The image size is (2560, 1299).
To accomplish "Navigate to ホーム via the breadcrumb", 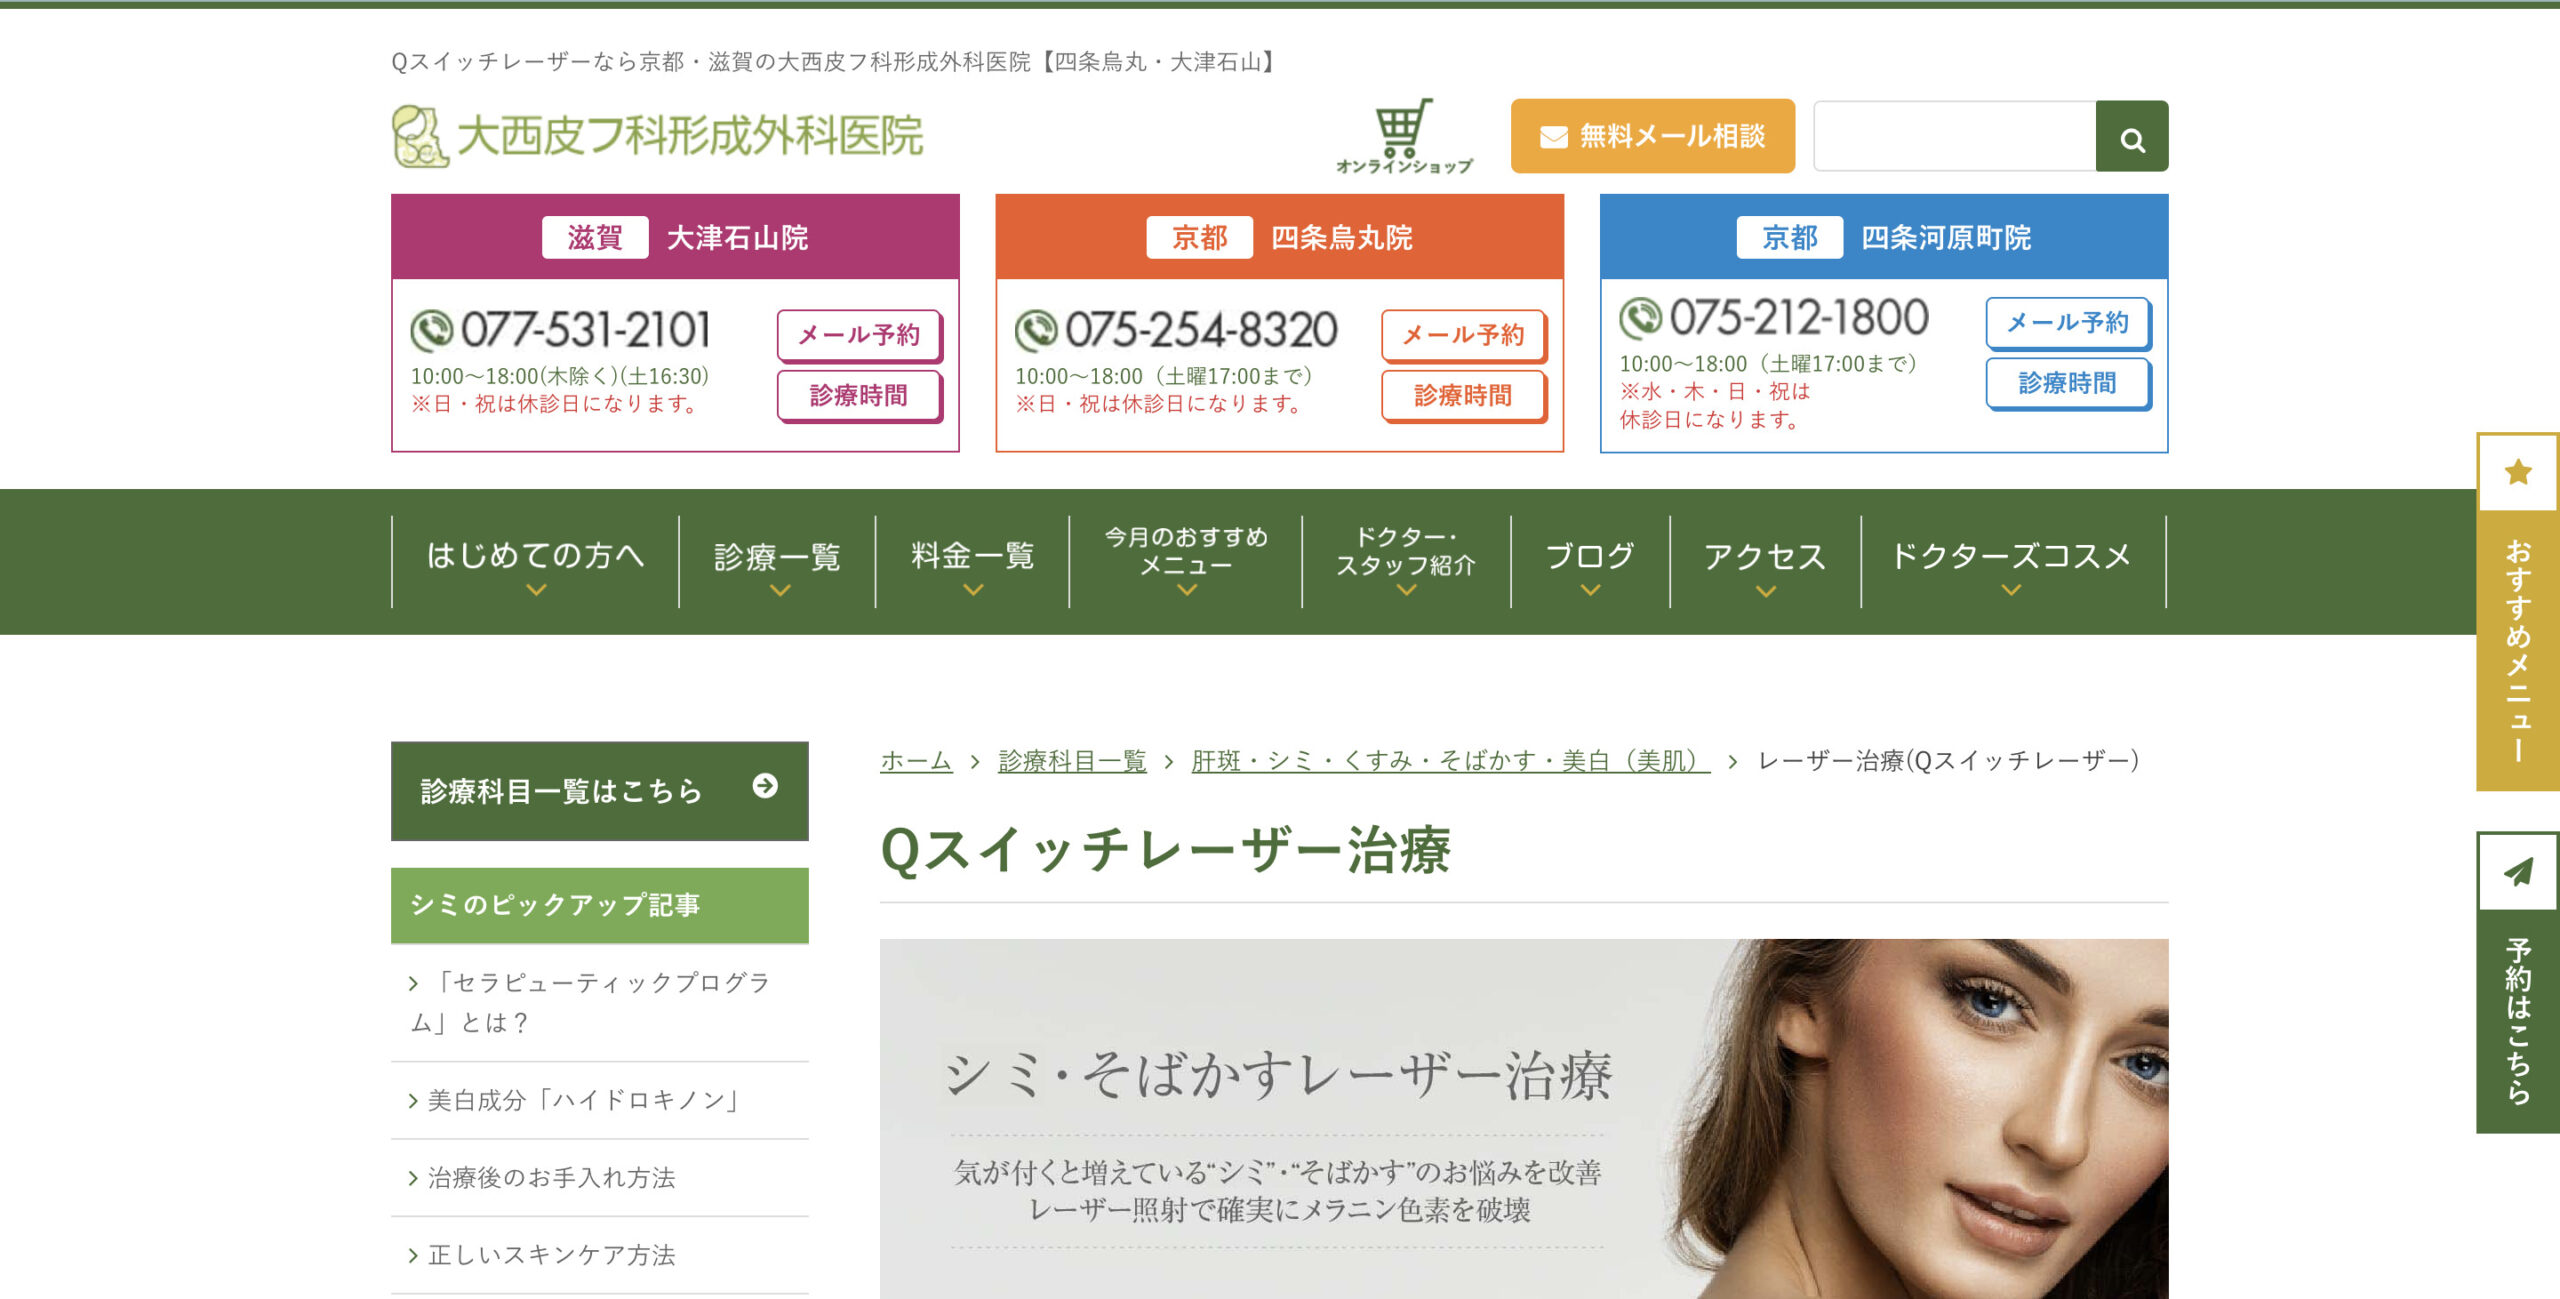I will point(915,760).
